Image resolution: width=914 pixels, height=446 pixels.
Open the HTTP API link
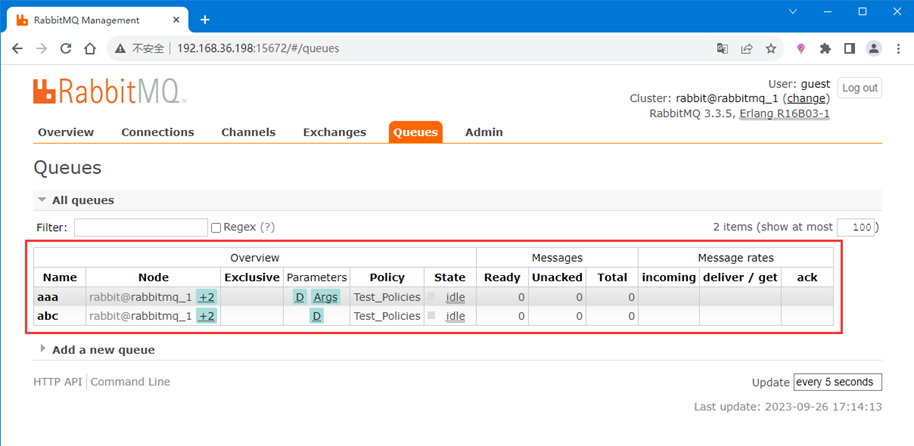(x=58, y=382)
